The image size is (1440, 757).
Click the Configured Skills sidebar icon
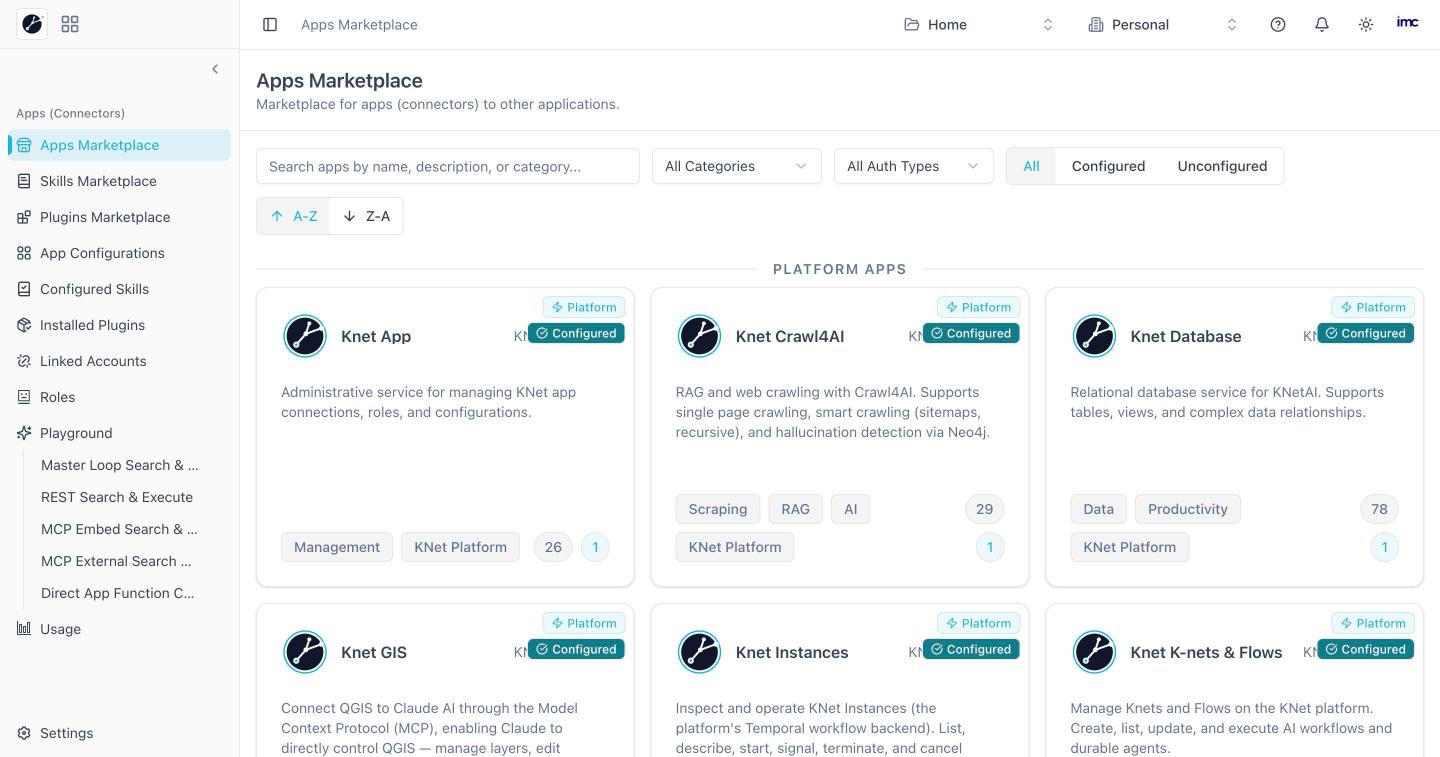coord(24,289)
